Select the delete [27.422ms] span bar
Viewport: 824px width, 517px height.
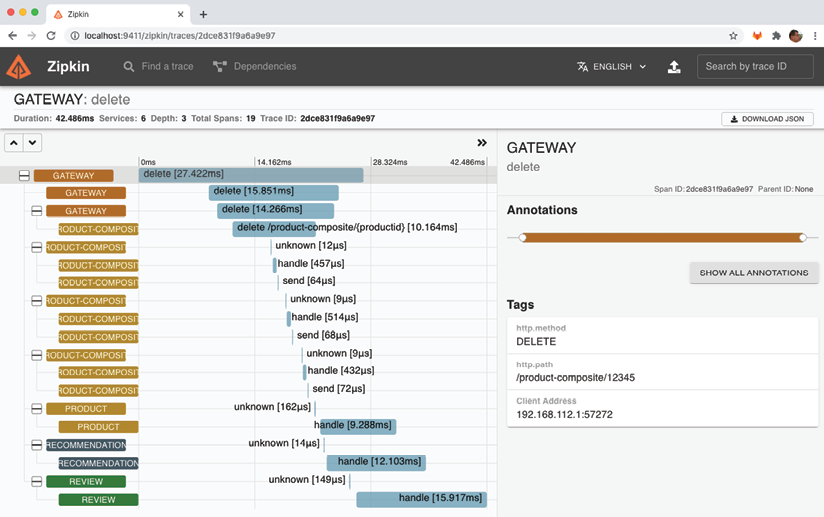pos(251,175)
